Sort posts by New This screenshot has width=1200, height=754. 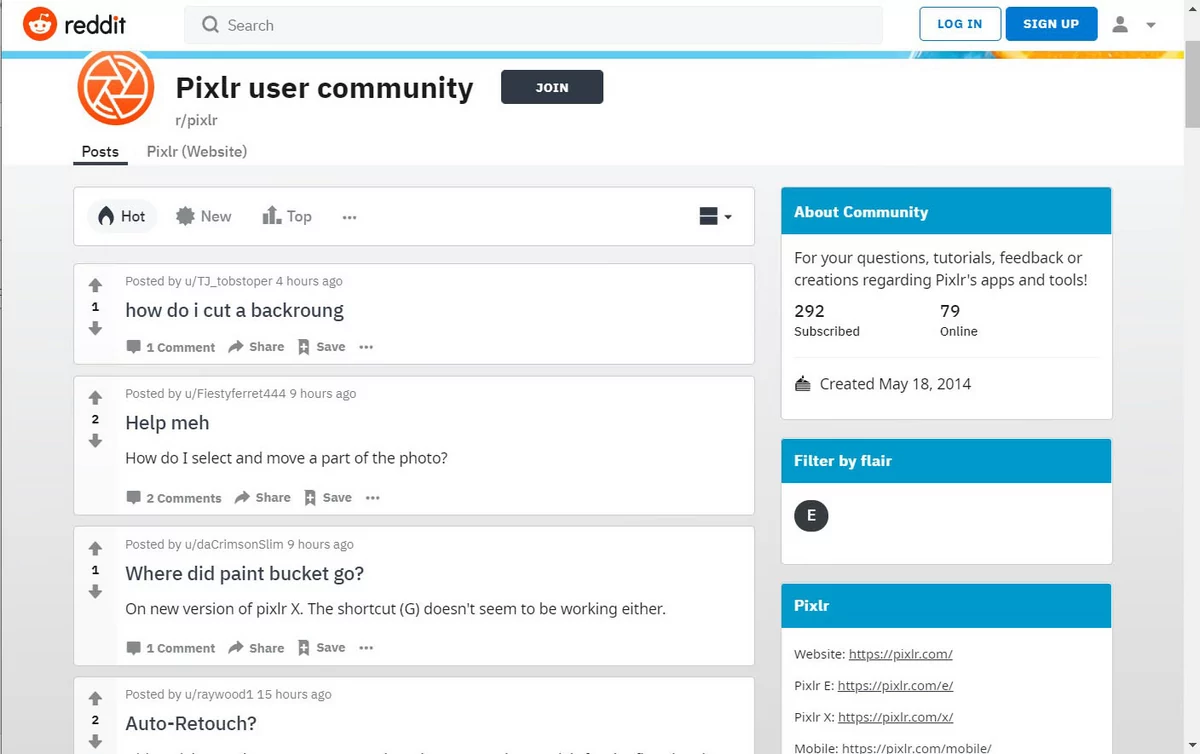click(203, 216)
